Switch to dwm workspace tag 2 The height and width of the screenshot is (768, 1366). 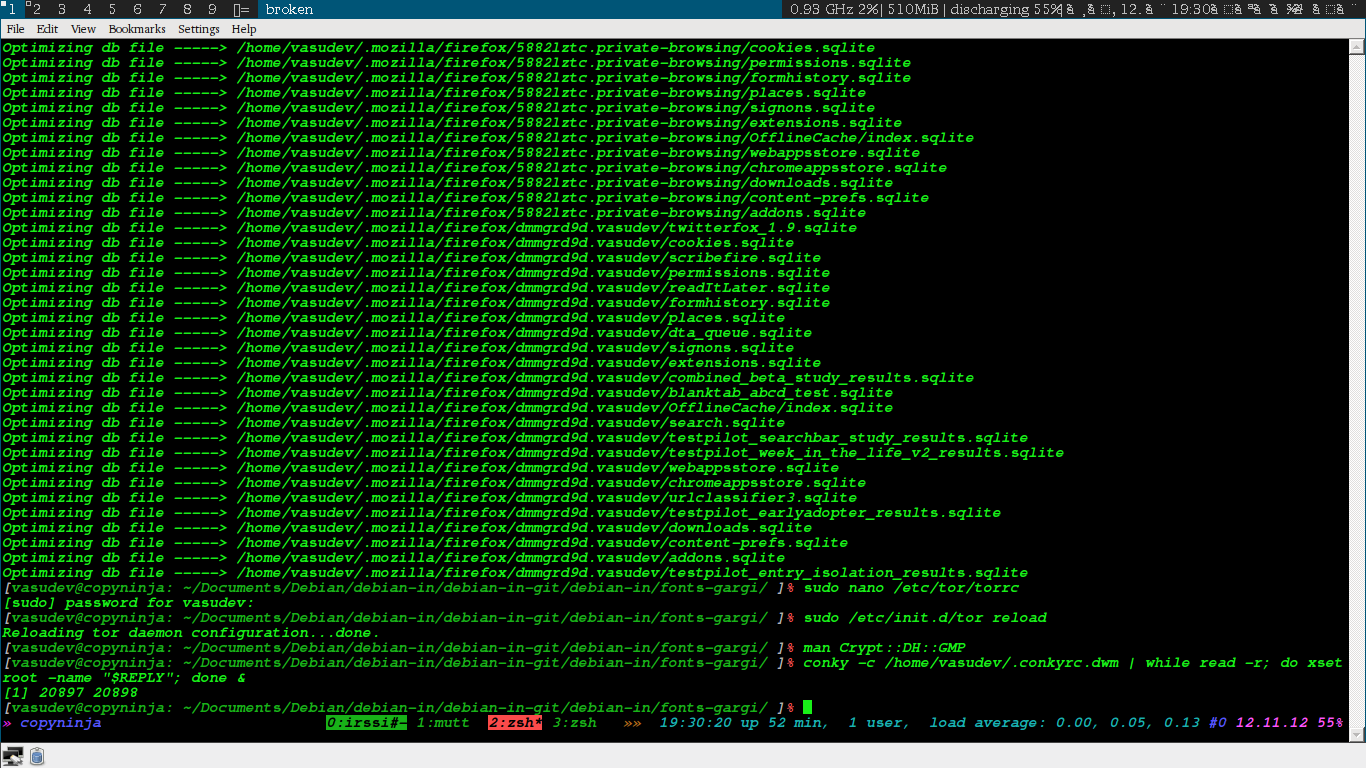36,9
